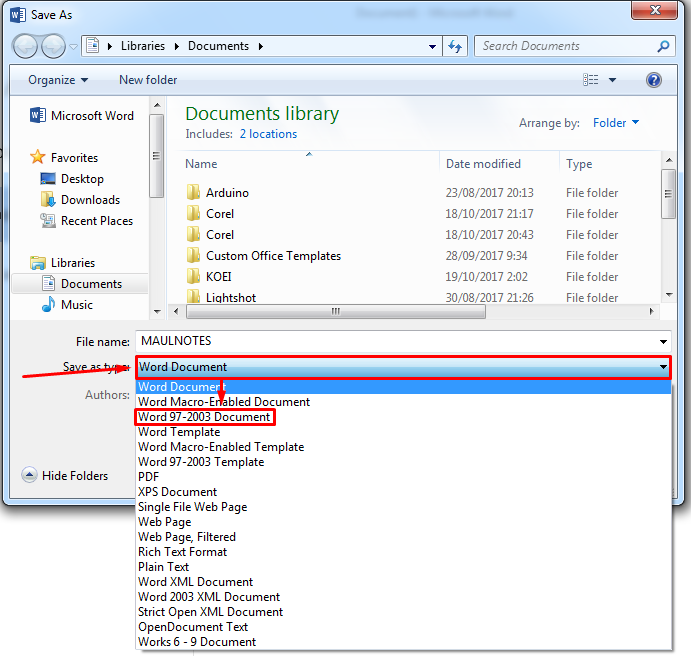This screenshot has height=656, width=691.
Task: Choose Word XML Document type
Action: pos(404,582)
